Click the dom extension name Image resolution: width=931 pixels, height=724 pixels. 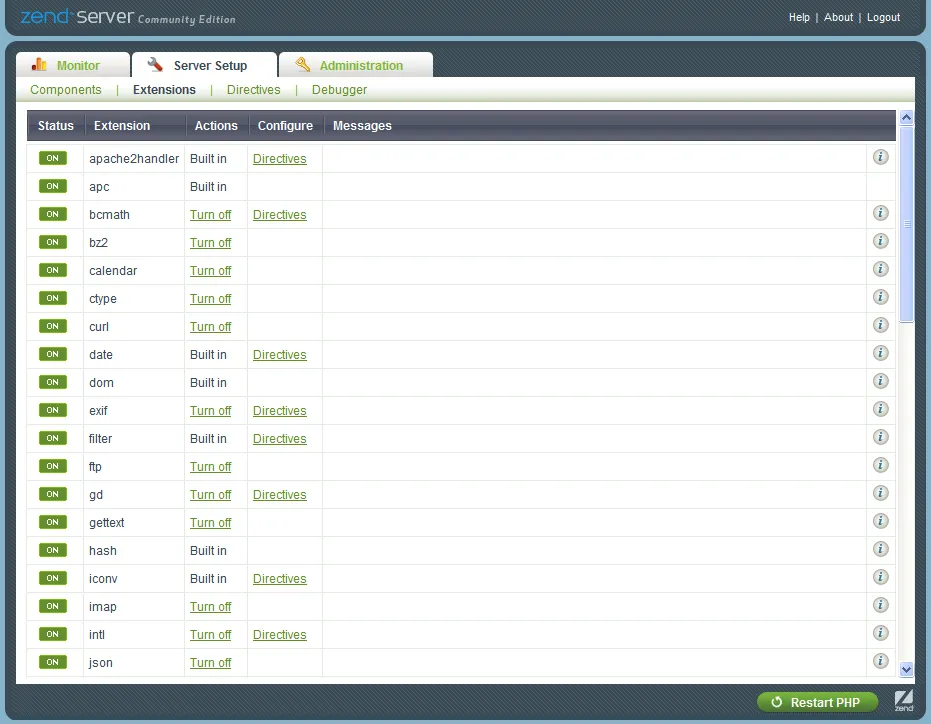[x=101, y=382]
